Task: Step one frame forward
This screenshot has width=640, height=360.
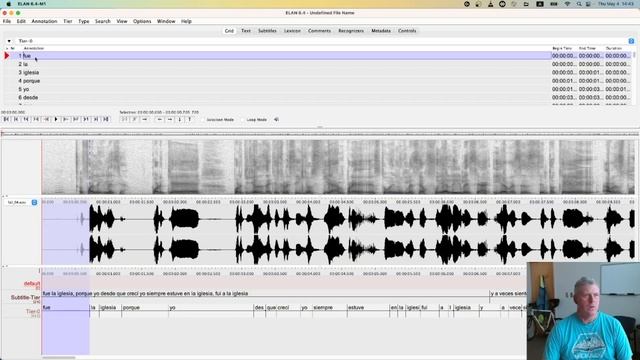Action: tap(76, 119)
